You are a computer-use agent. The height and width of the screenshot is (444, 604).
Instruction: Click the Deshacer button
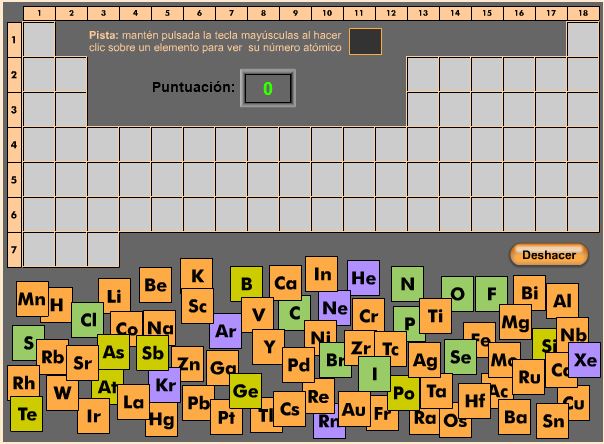coord(549,255)
